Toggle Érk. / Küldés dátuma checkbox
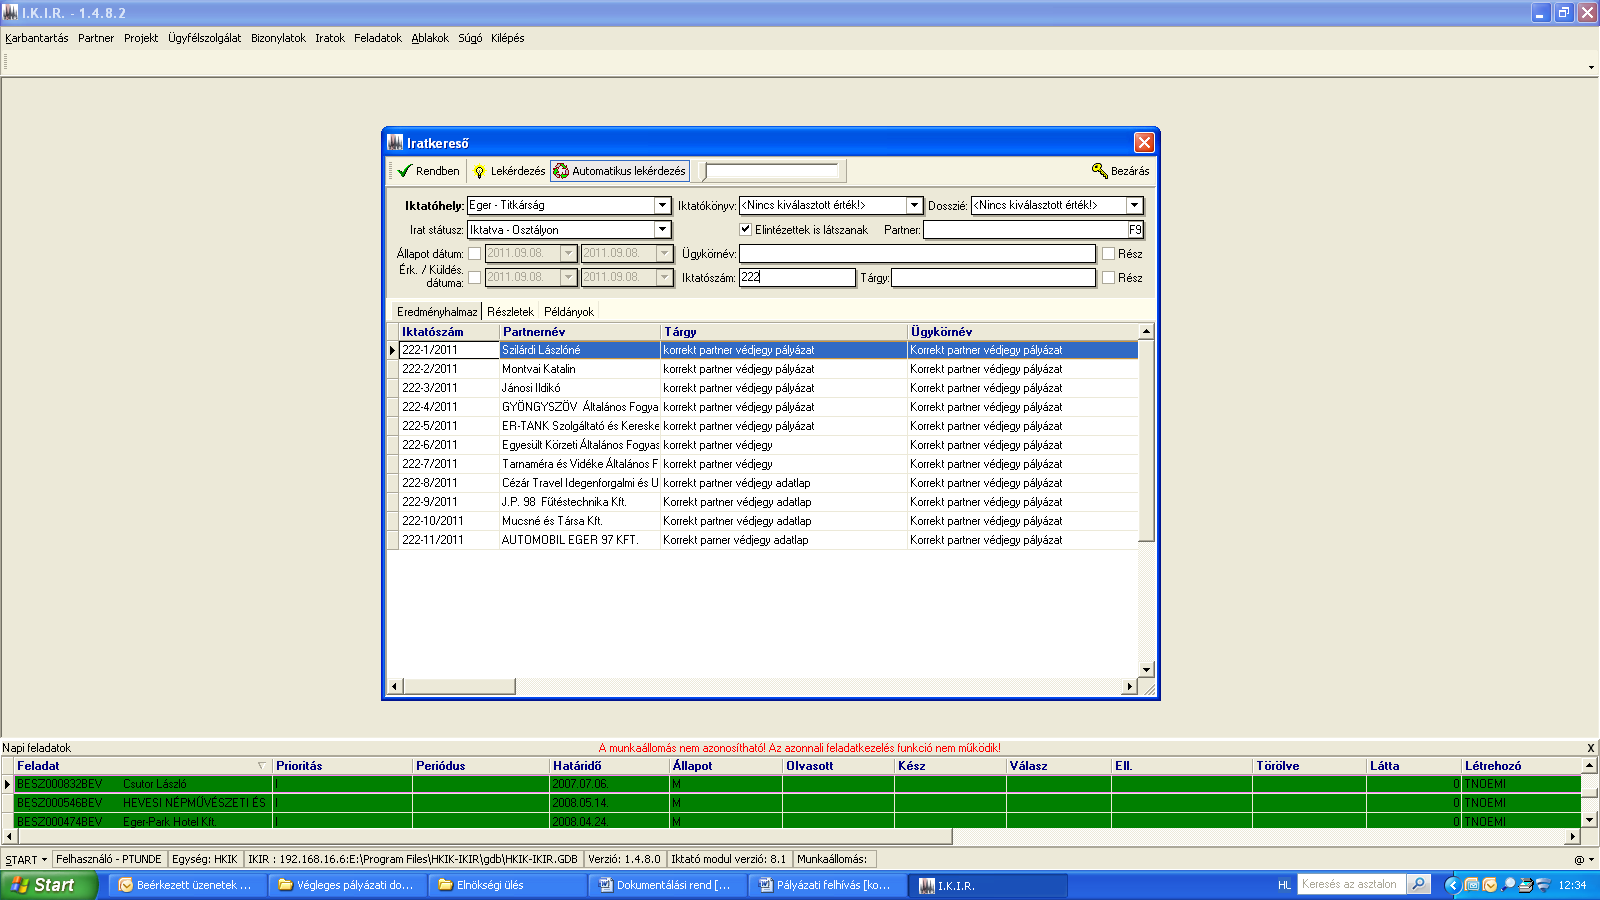 475,277
